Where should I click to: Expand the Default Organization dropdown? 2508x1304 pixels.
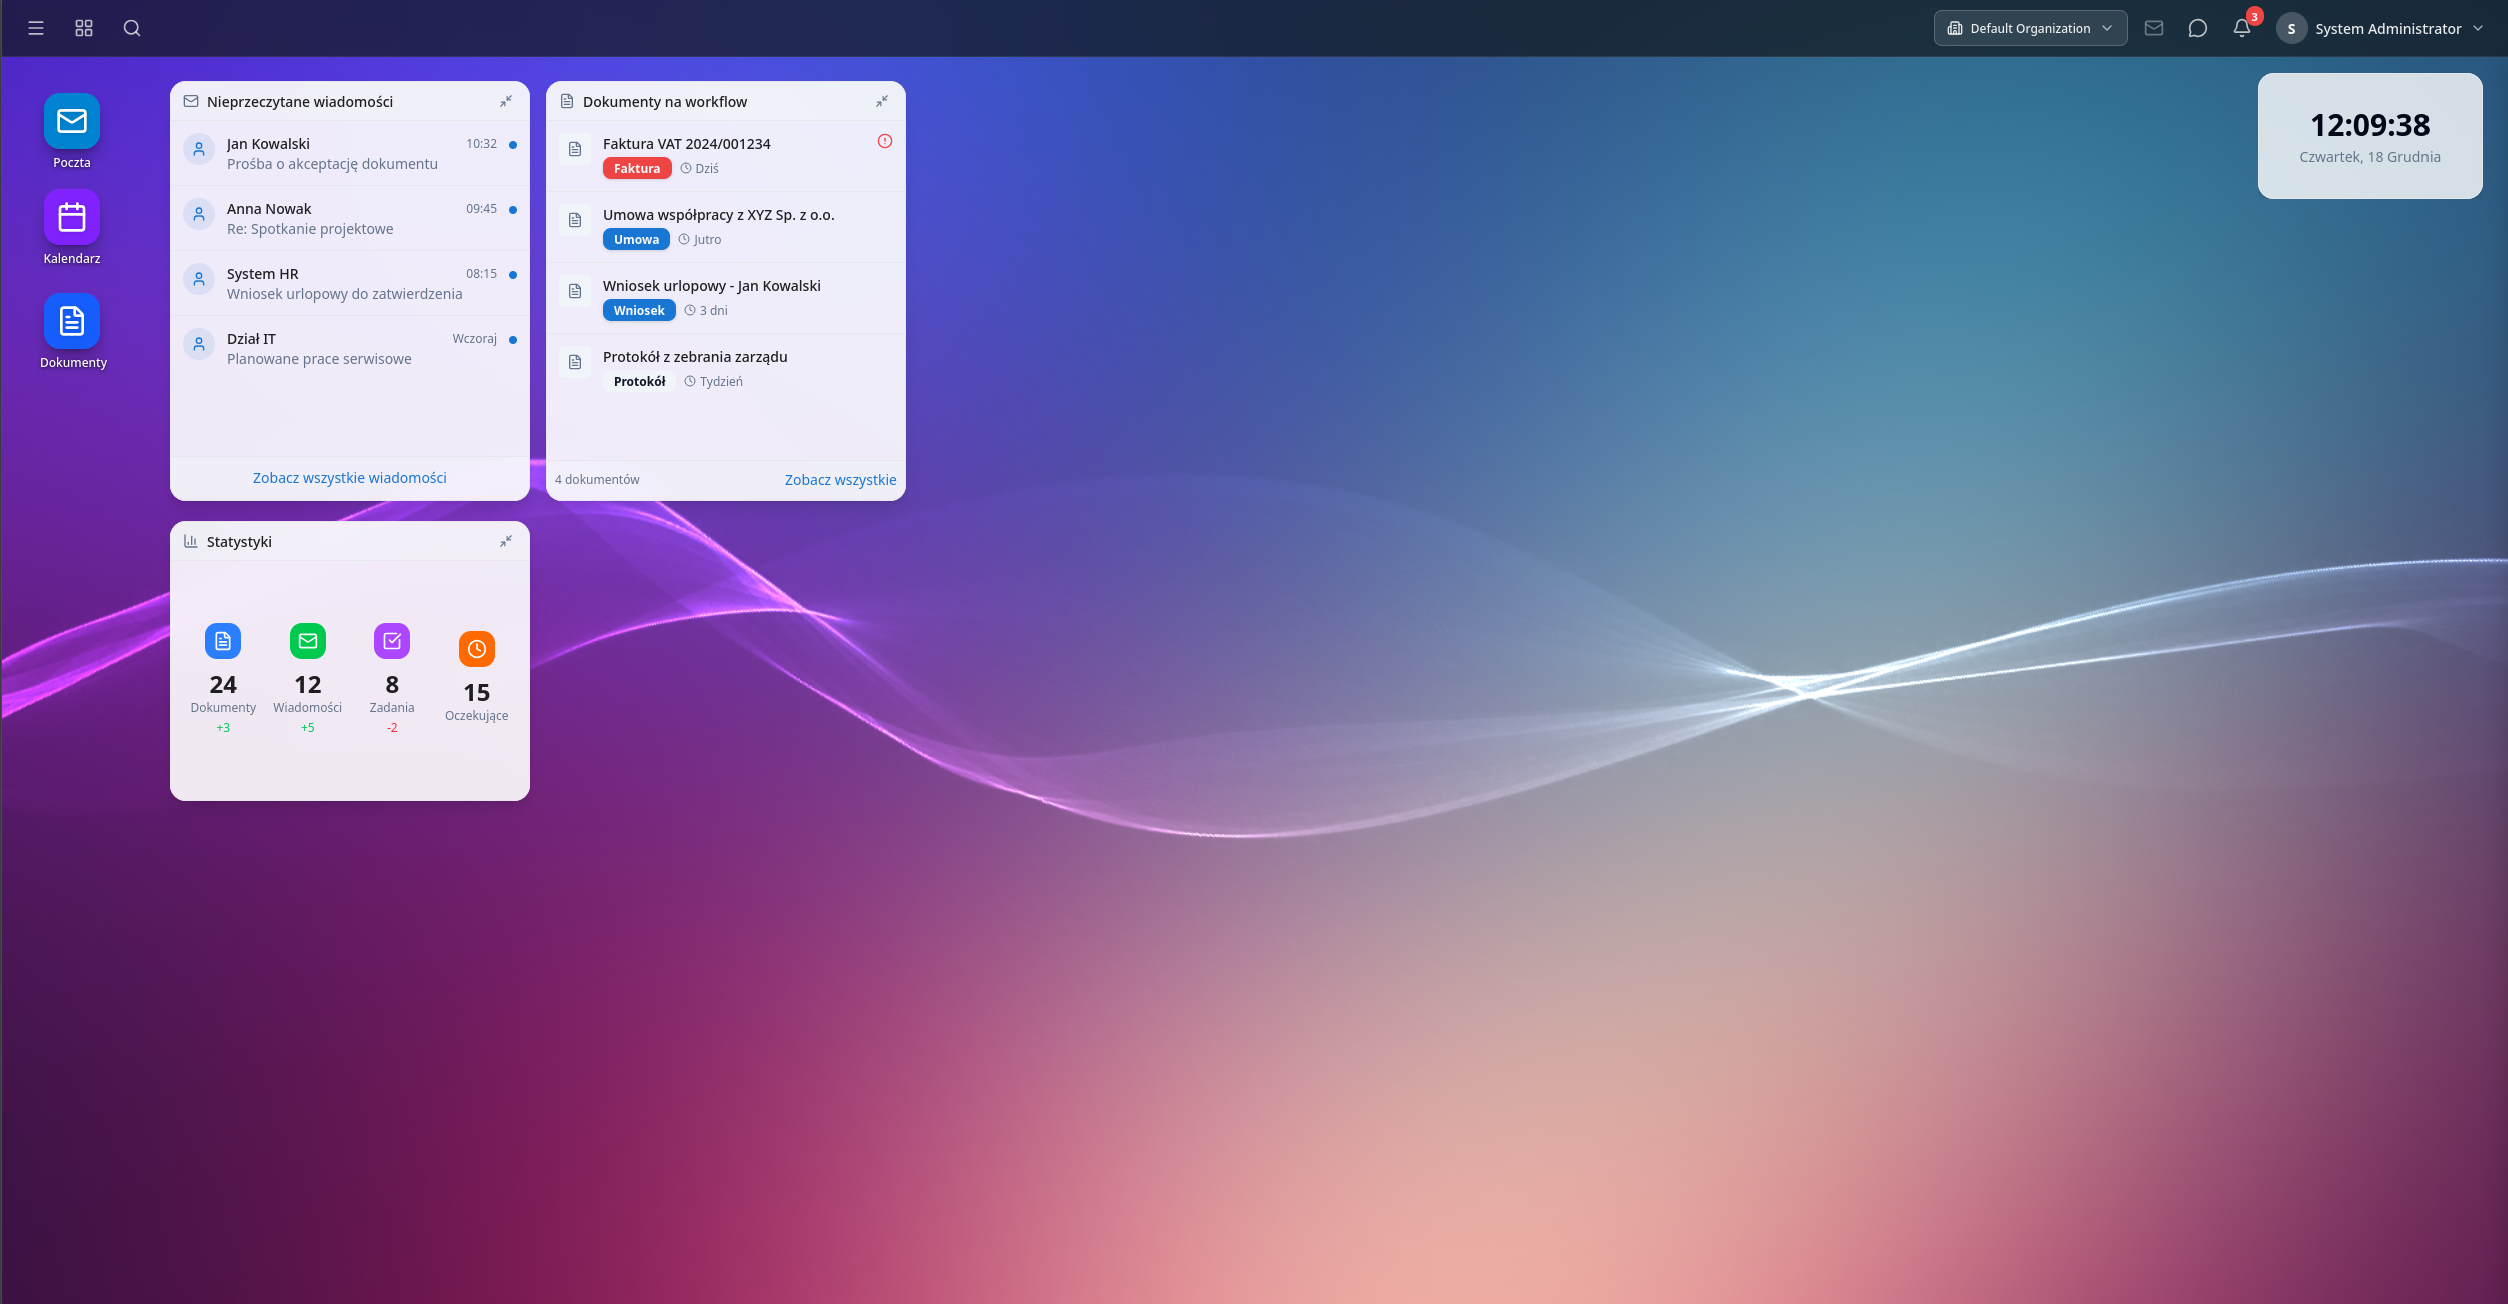[x=2030, y=28]
